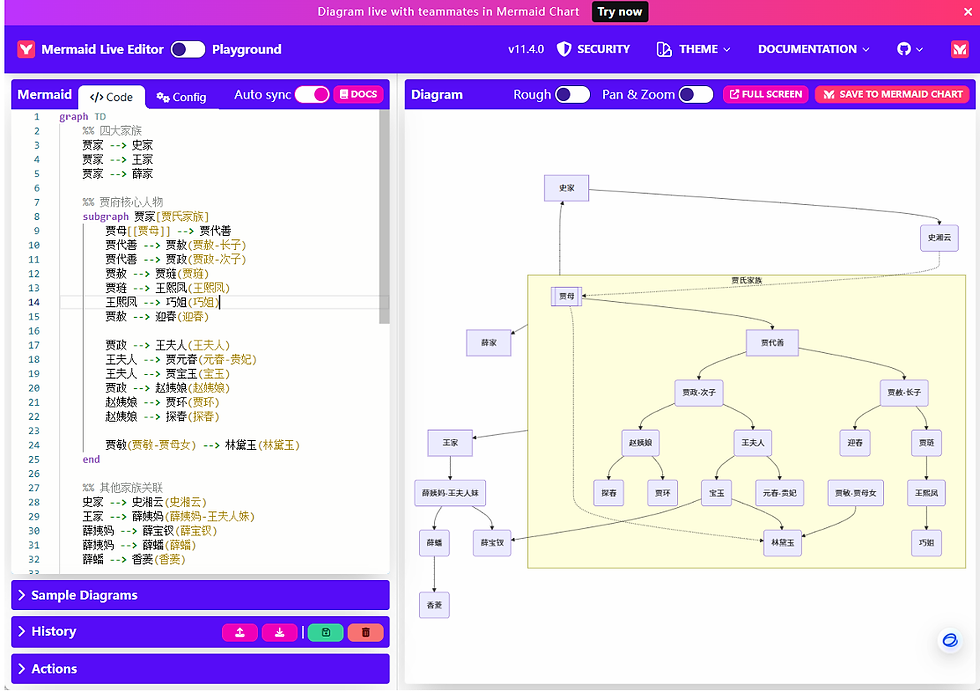Screen dimensions: 980x691
Task: Open the GitHub icon dropdown
Action: click(910, 49)
